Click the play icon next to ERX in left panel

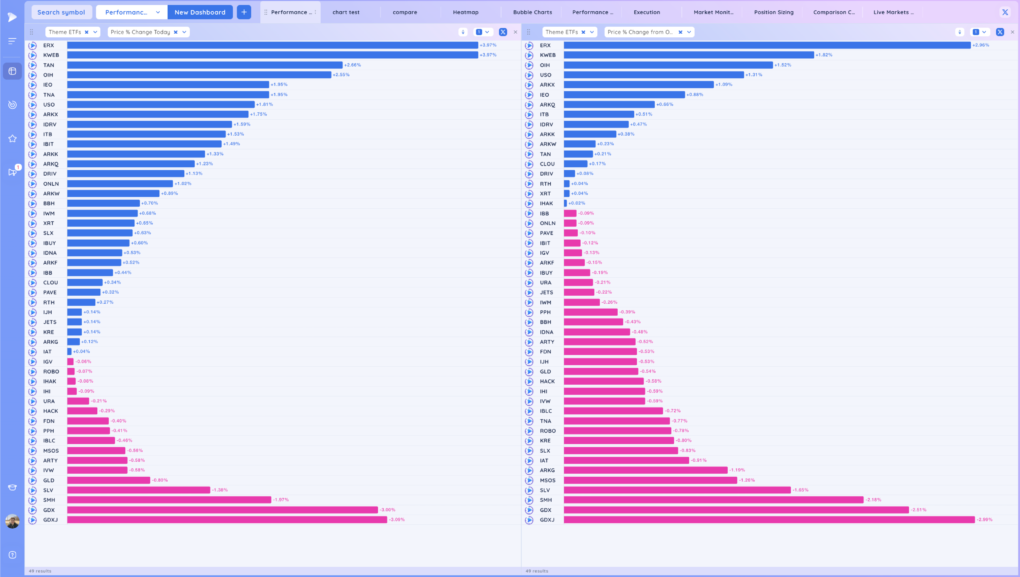point(32,45)
